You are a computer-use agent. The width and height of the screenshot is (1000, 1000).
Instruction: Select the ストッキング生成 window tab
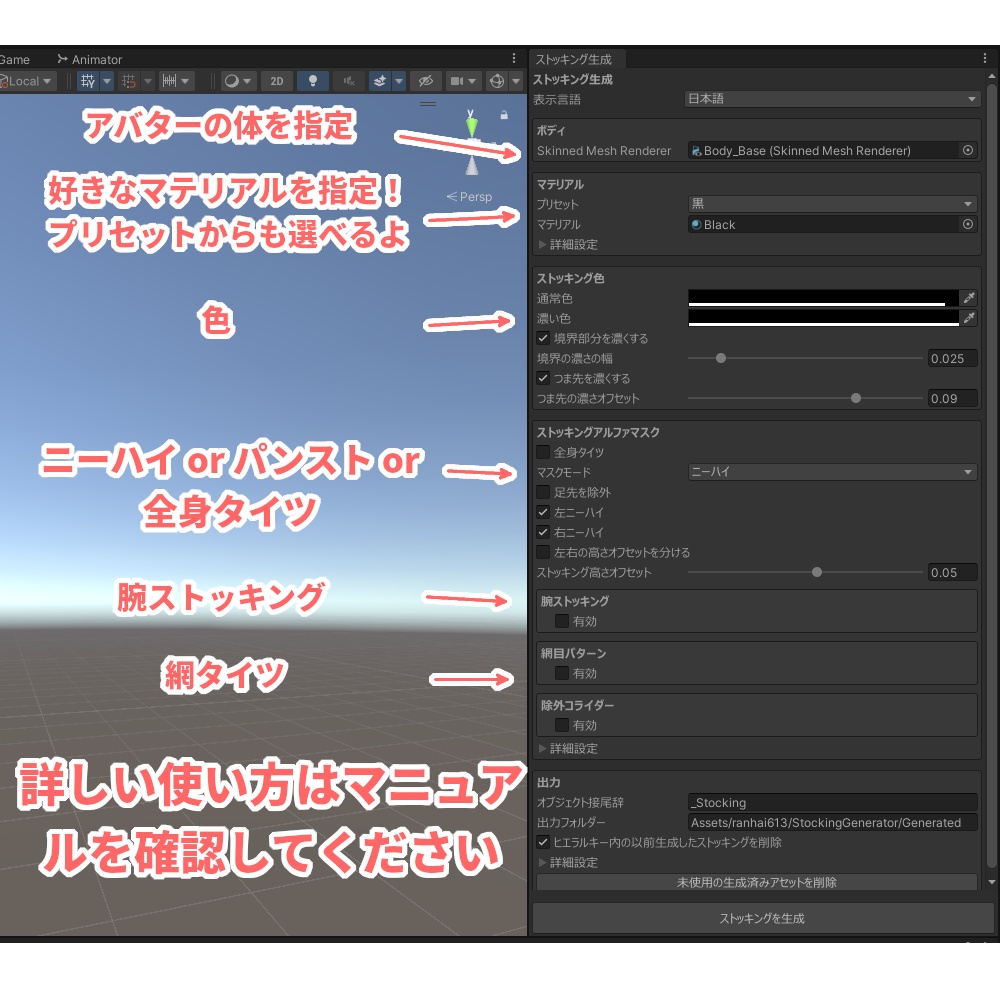(x=573, y=59)
